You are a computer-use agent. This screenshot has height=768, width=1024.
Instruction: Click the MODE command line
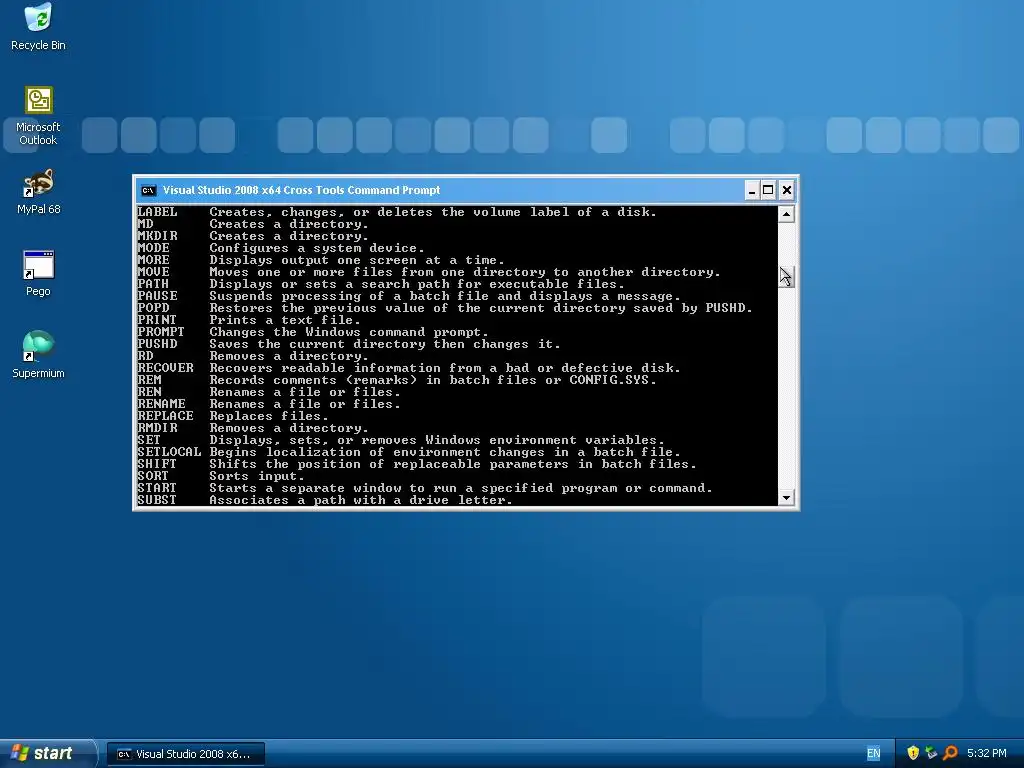tap(281, 248)
